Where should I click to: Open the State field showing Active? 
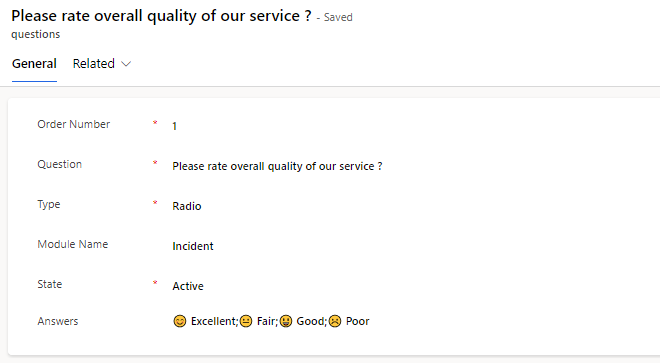coord(188,286)
